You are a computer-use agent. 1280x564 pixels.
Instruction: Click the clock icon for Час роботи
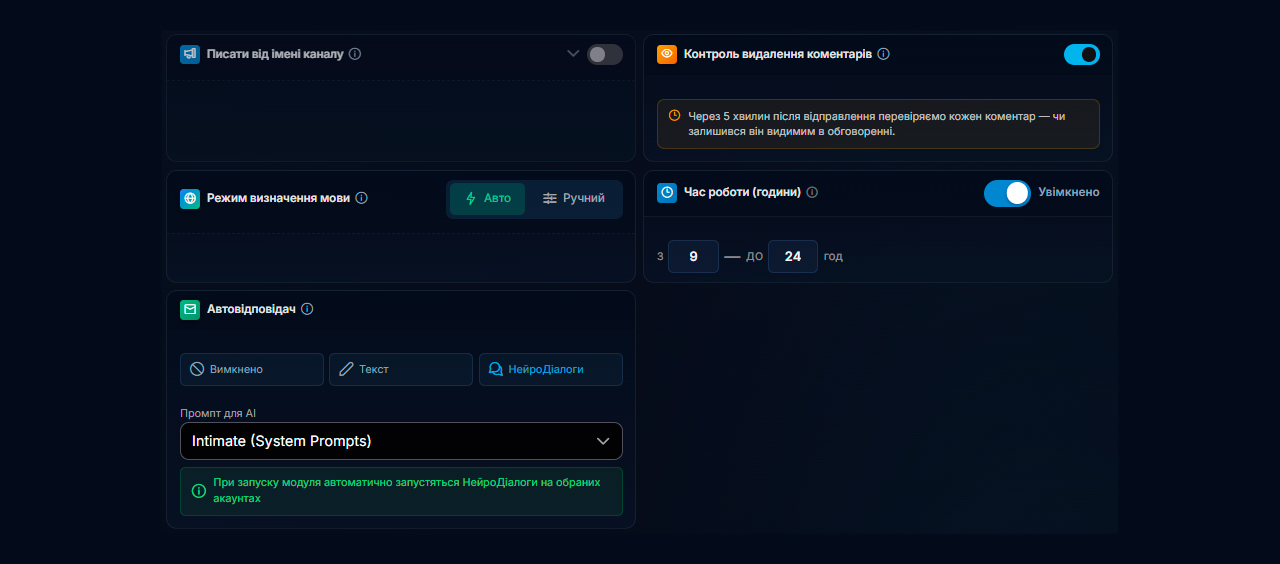[x=667, y=192]
